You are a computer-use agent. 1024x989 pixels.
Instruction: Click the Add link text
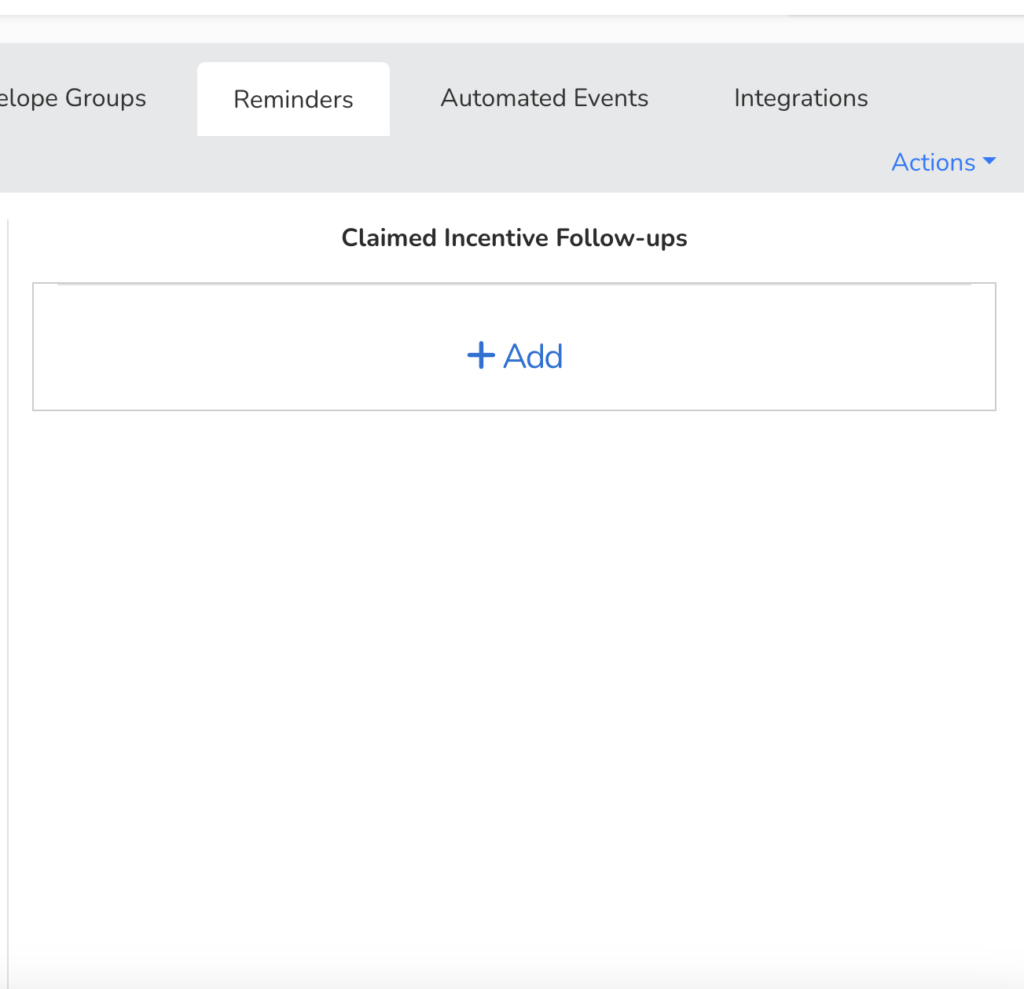[x=533, y=356]
